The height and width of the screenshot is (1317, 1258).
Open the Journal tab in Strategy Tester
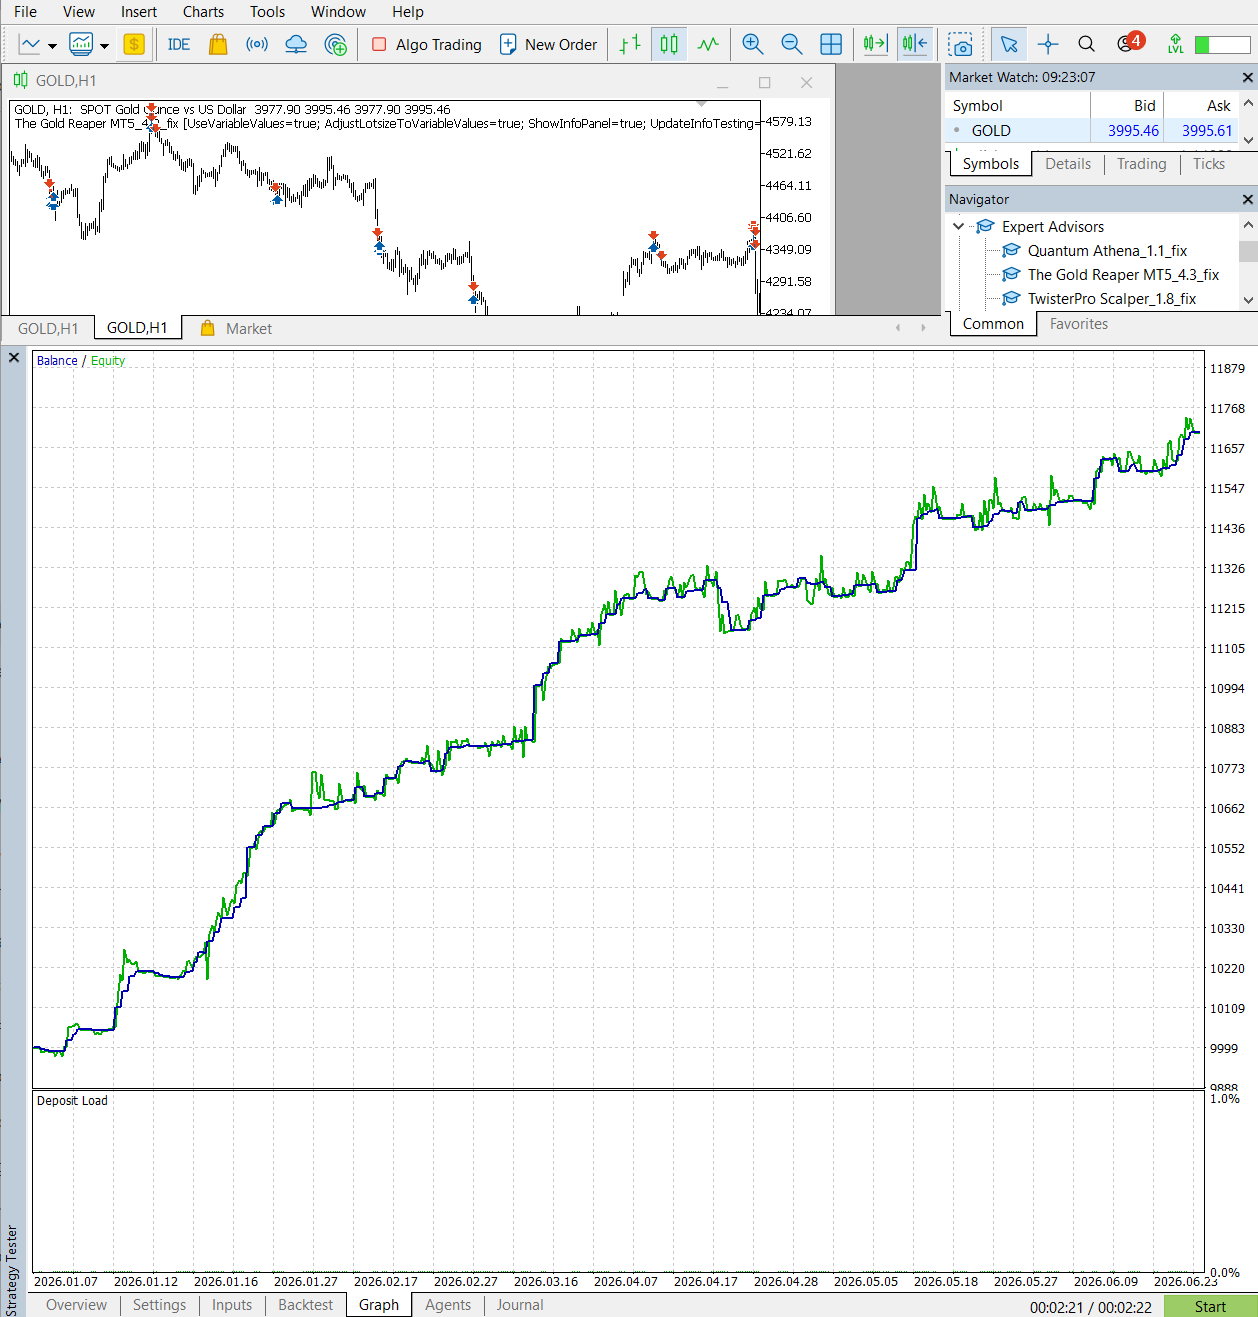coord(520,1305)
